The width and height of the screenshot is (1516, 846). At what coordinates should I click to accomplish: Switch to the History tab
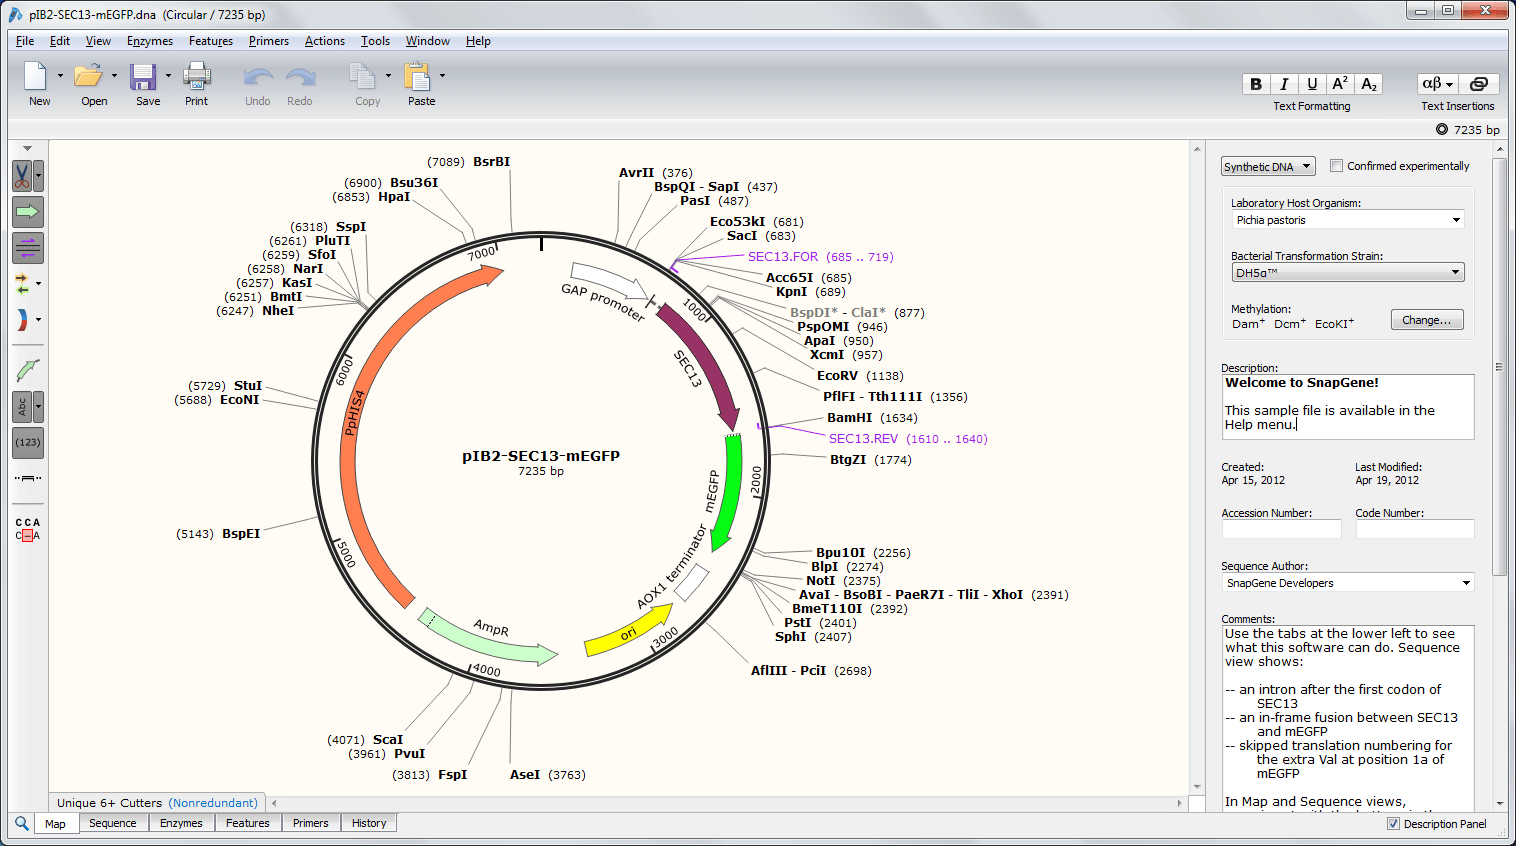[369, 823]
